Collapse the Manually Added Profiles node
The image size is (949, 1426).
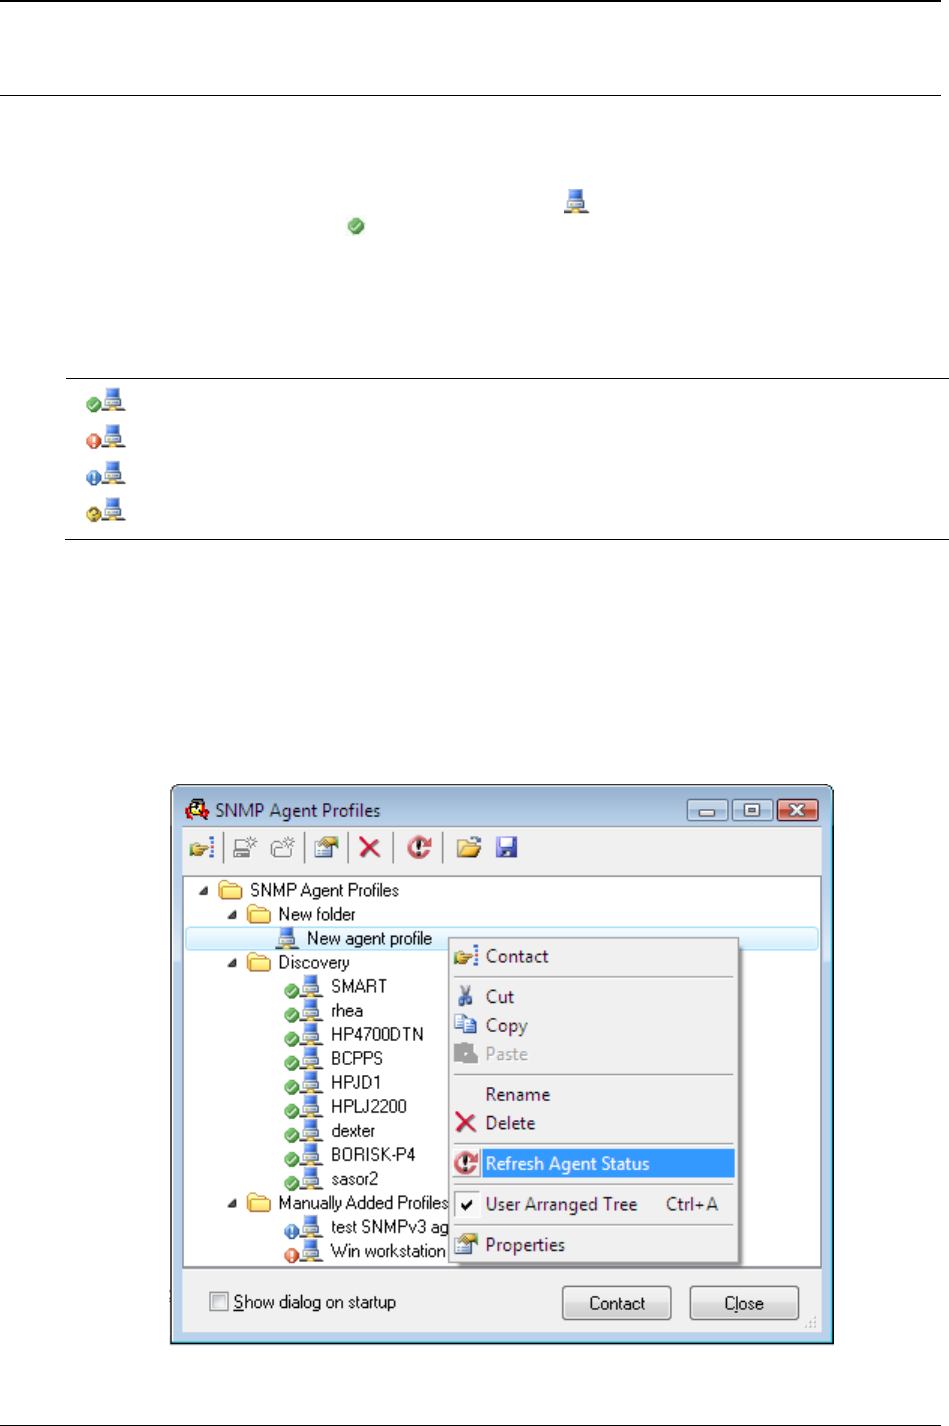pyautogui.click(x=232, y=1203)
